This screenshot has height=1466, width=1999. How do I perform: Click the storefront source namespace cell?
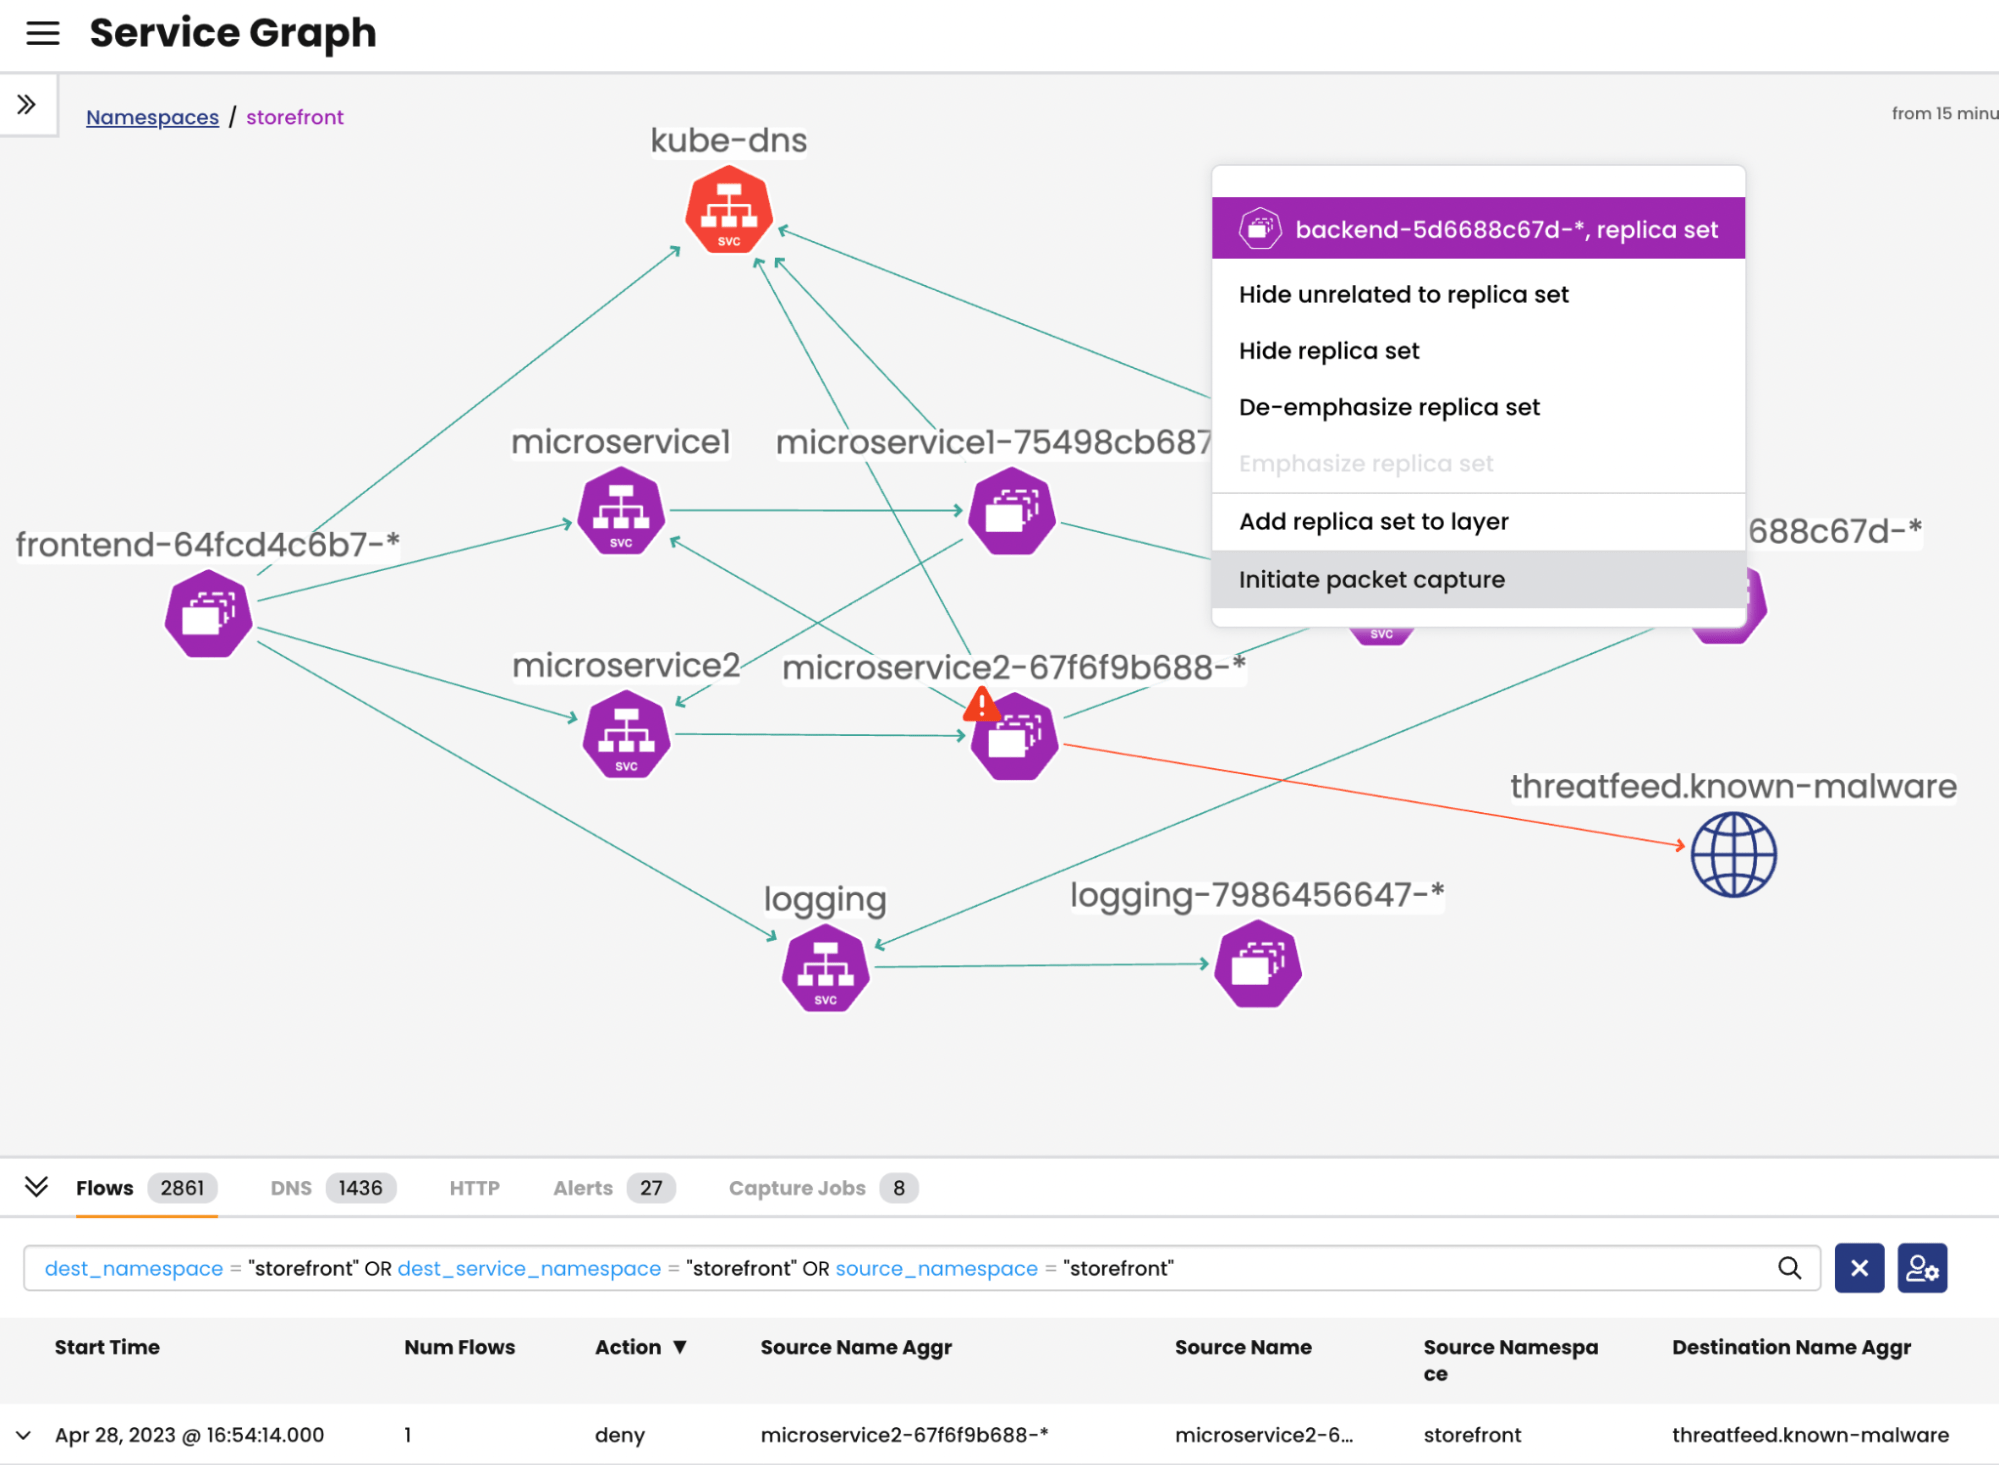tap(1472, 1435)
